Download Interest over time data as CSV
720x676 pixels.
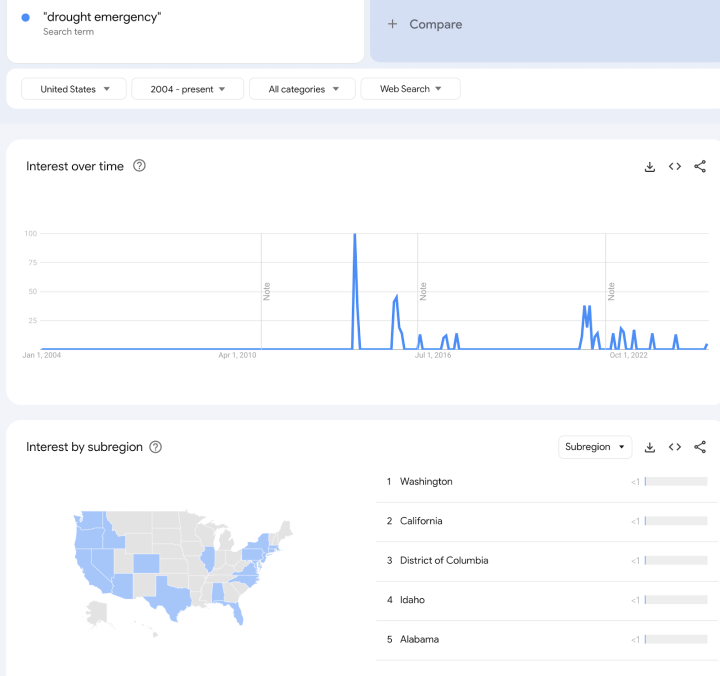pos(649,167)
